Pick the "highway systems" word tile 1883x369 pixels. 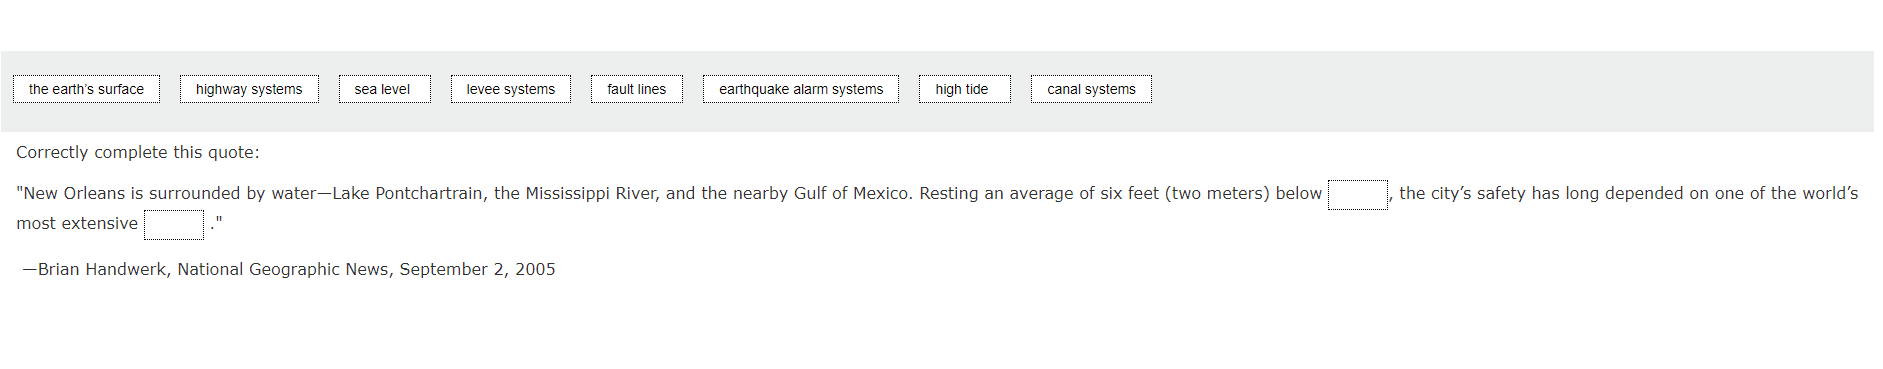249,89
